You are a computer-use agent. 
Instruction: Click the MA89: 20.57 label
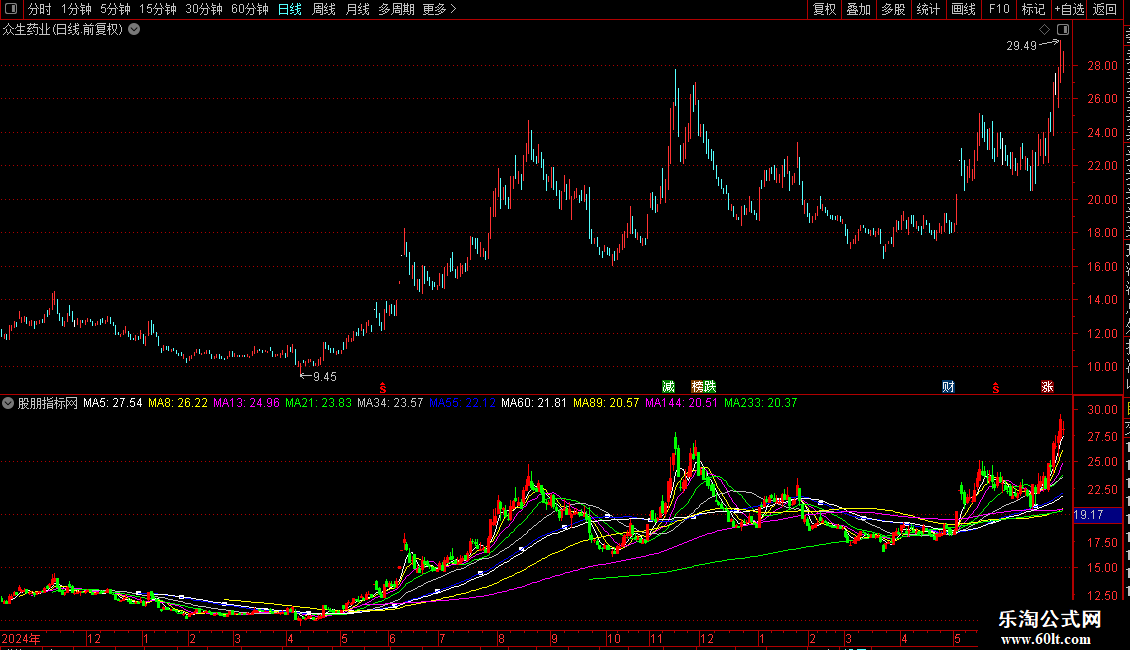click(x=606, y=403)
